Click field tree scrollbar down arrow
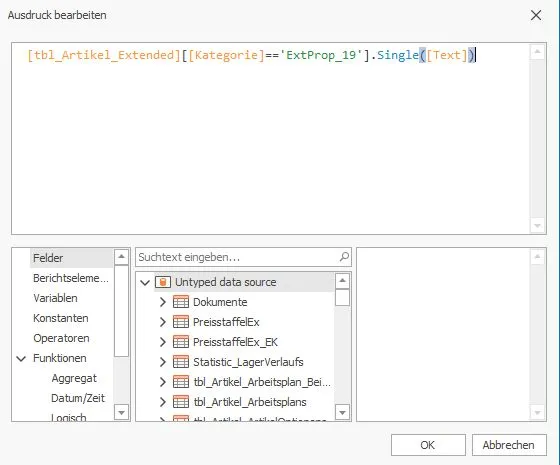This screenshot has height=465, width=560. [x=342, y=413]
